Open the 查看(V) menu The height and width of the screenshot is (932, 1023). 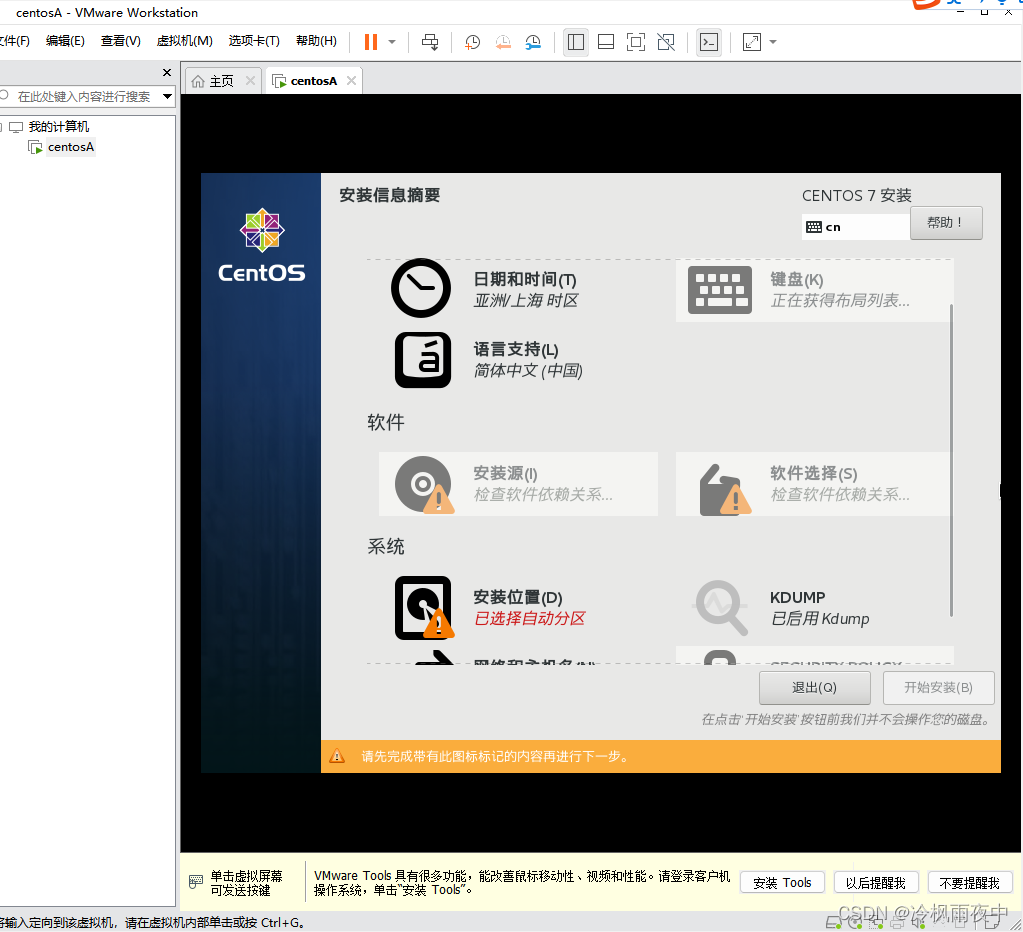pos(121,41)
